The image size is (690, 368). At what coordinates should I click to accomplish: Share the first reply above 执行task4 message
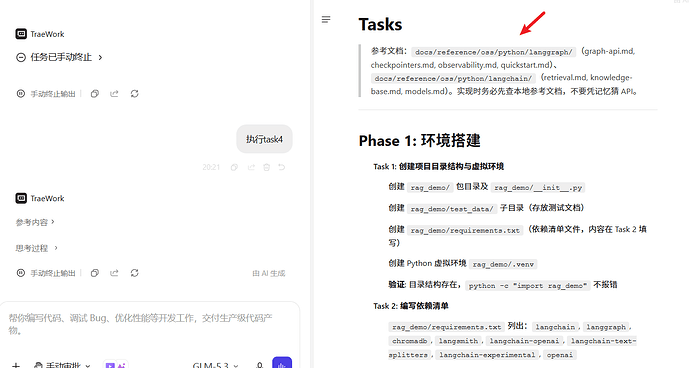tap(114, 94)
